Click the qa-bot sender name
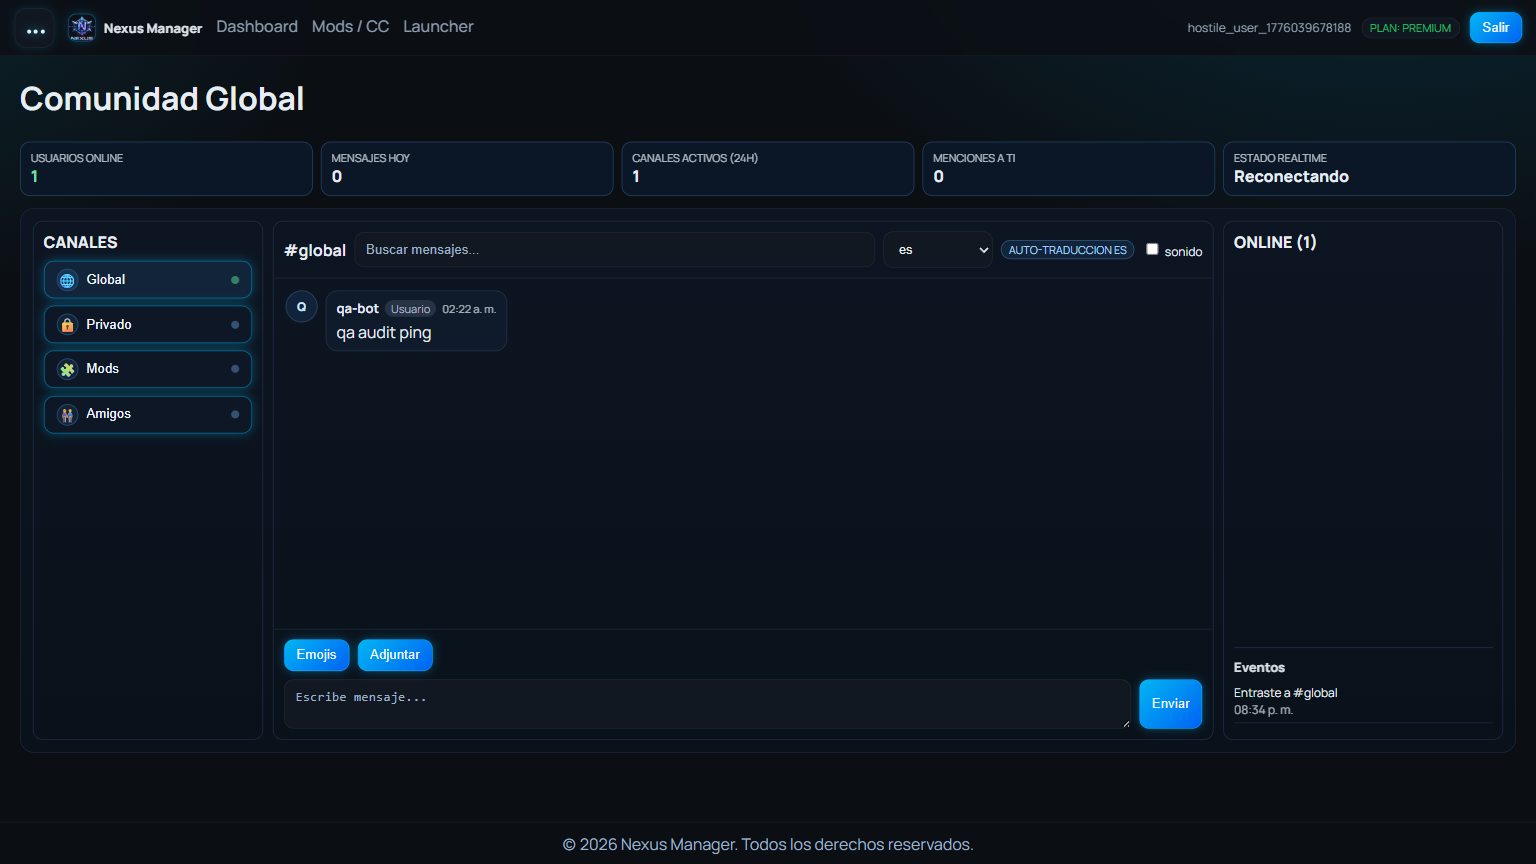 pyautogui.click(x=357, y=309)
